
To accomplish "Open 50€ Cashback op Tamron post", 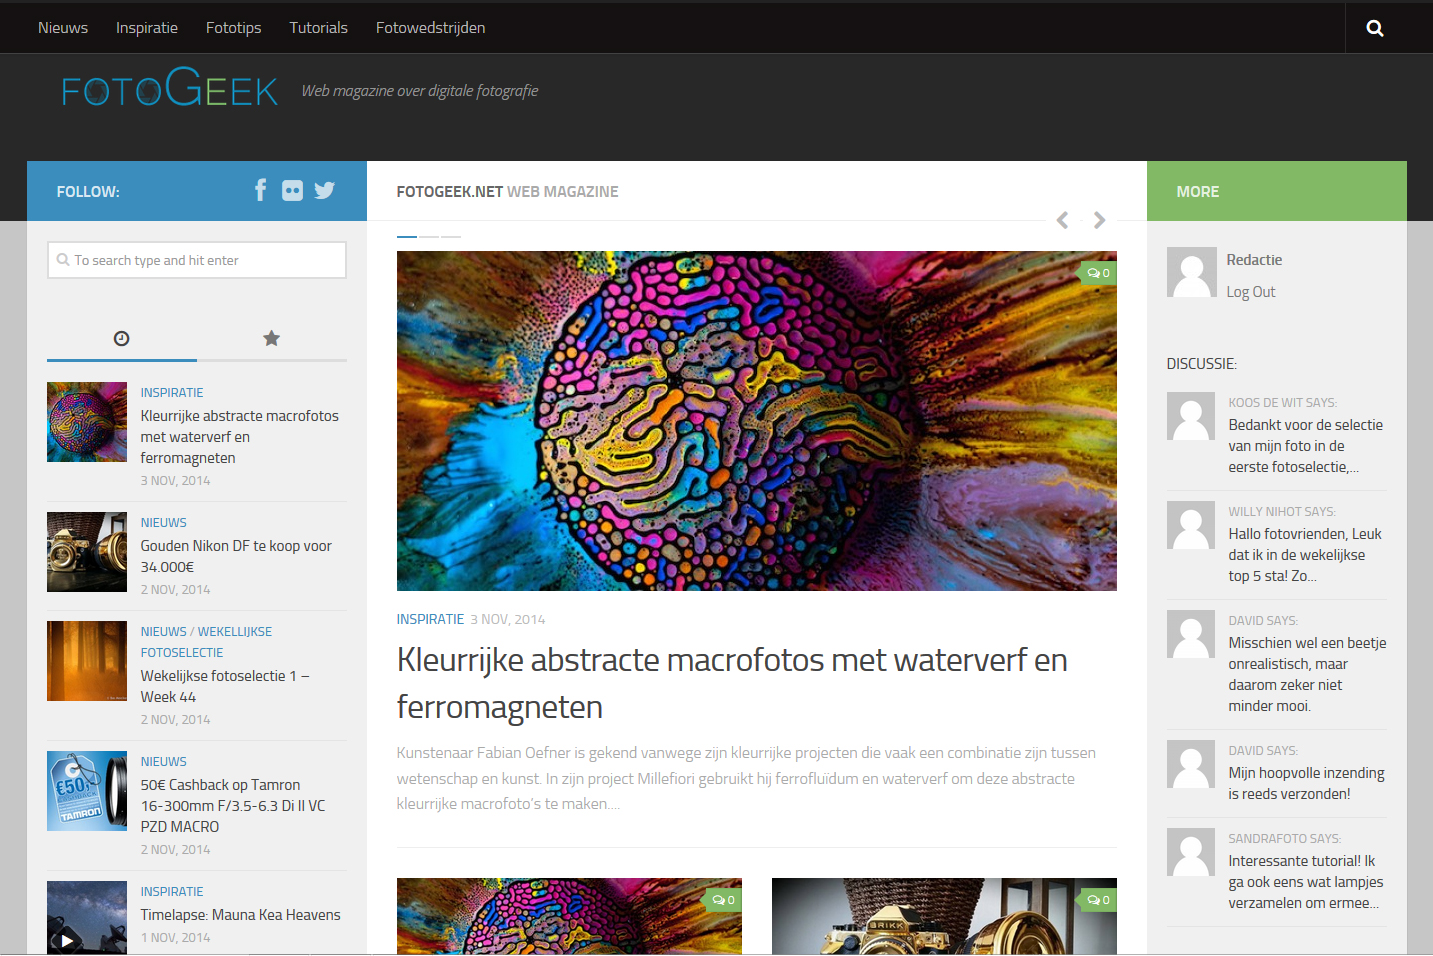I will click(233, 806).
